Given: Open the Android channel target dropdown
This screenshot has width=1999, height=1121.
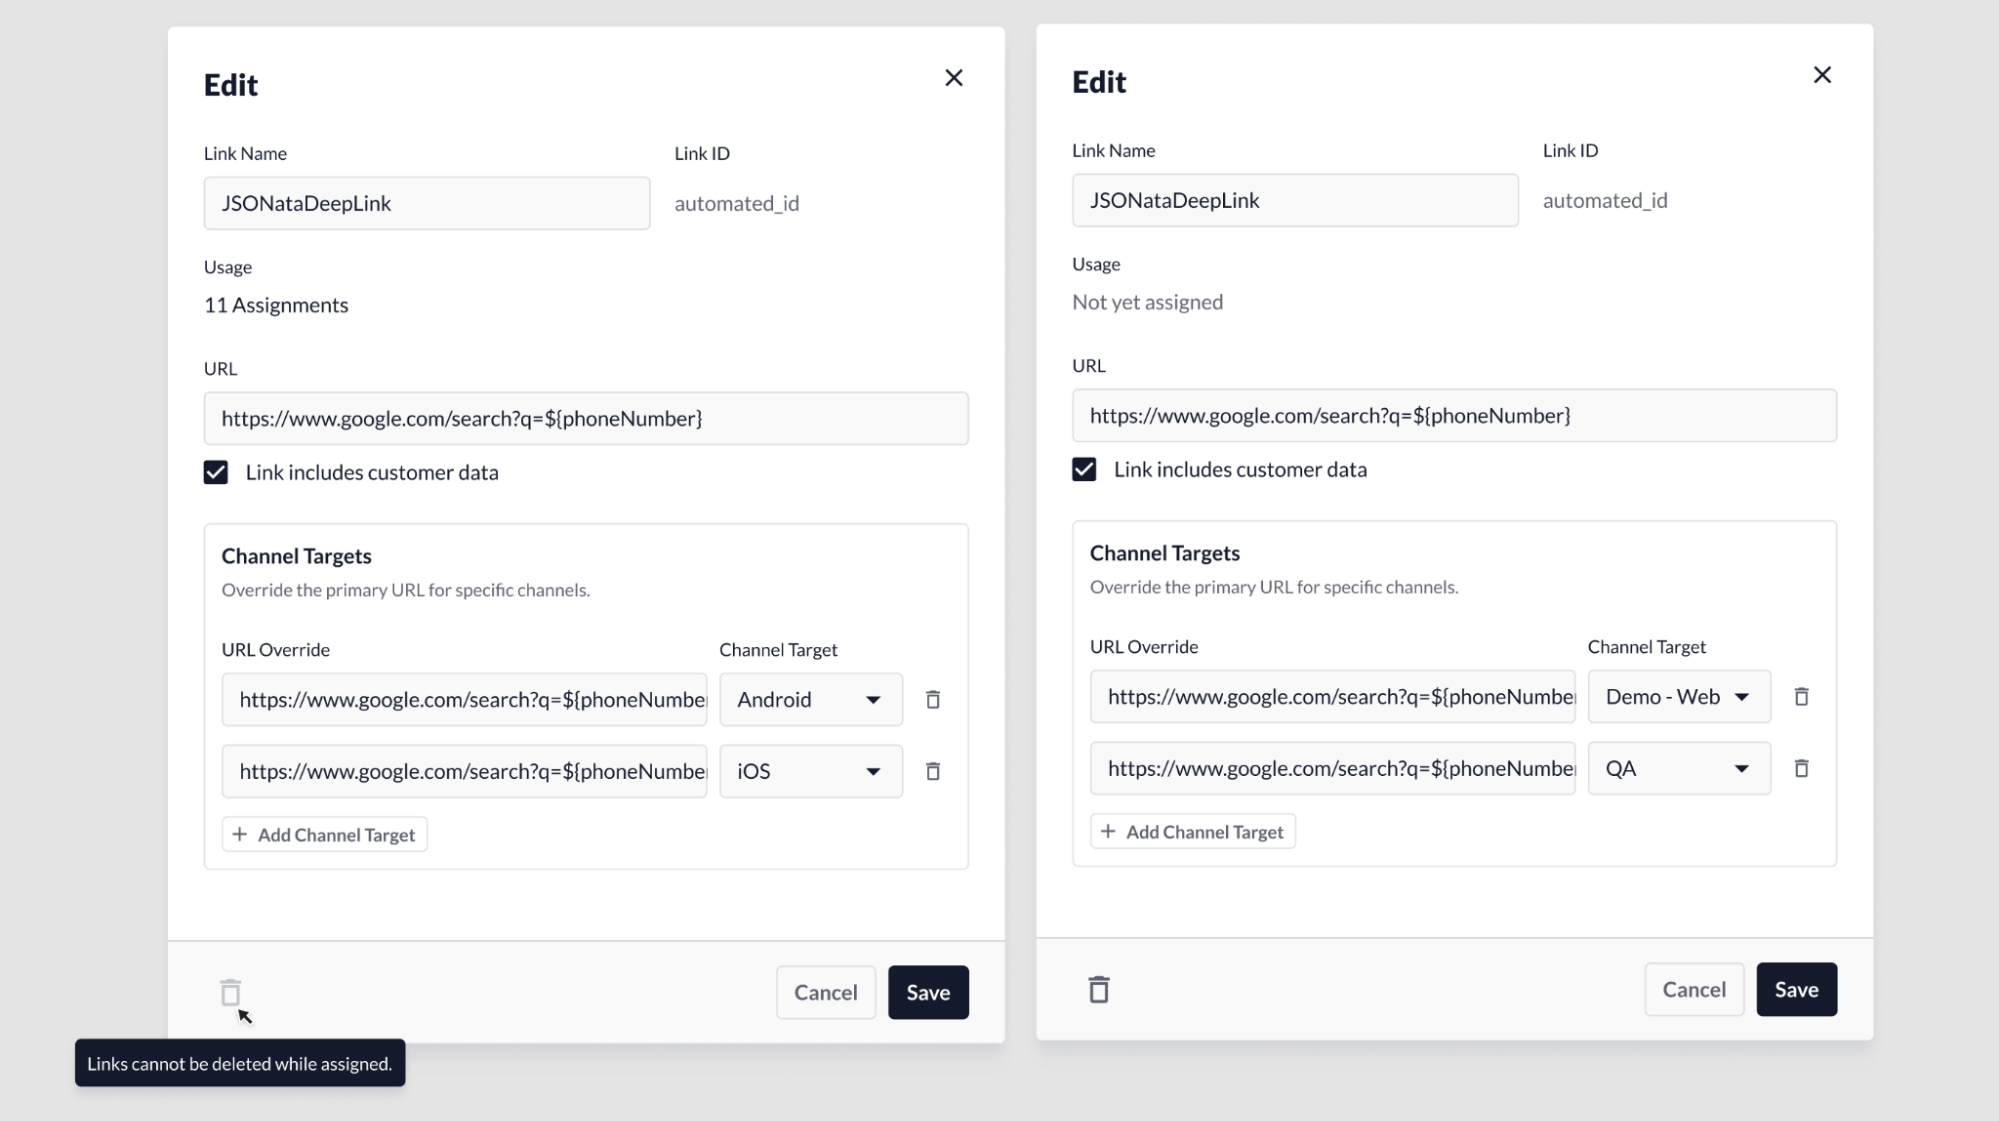Looking at the screenshot, I should click(810, 700).
